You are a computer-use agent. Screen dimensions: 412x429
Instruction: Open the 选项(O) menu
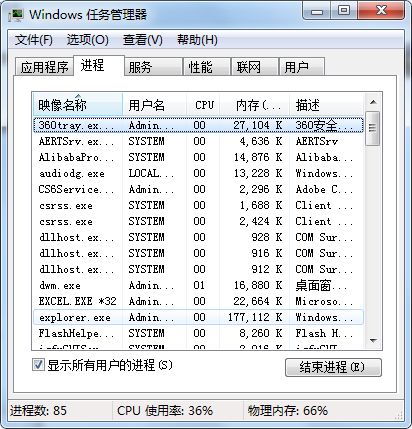pos(88,40)
